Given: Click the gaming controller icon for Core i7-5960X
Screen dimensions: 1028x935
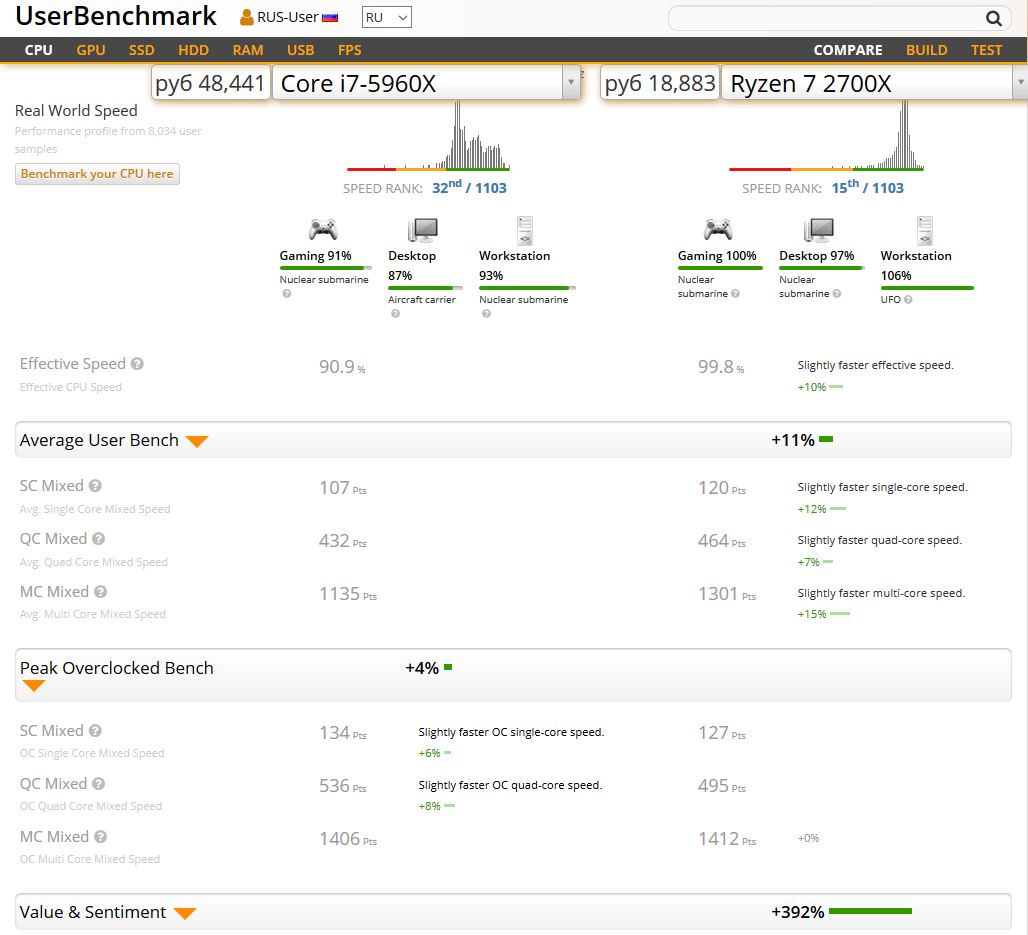Looking at the screenshot, I should click(322, 229).
